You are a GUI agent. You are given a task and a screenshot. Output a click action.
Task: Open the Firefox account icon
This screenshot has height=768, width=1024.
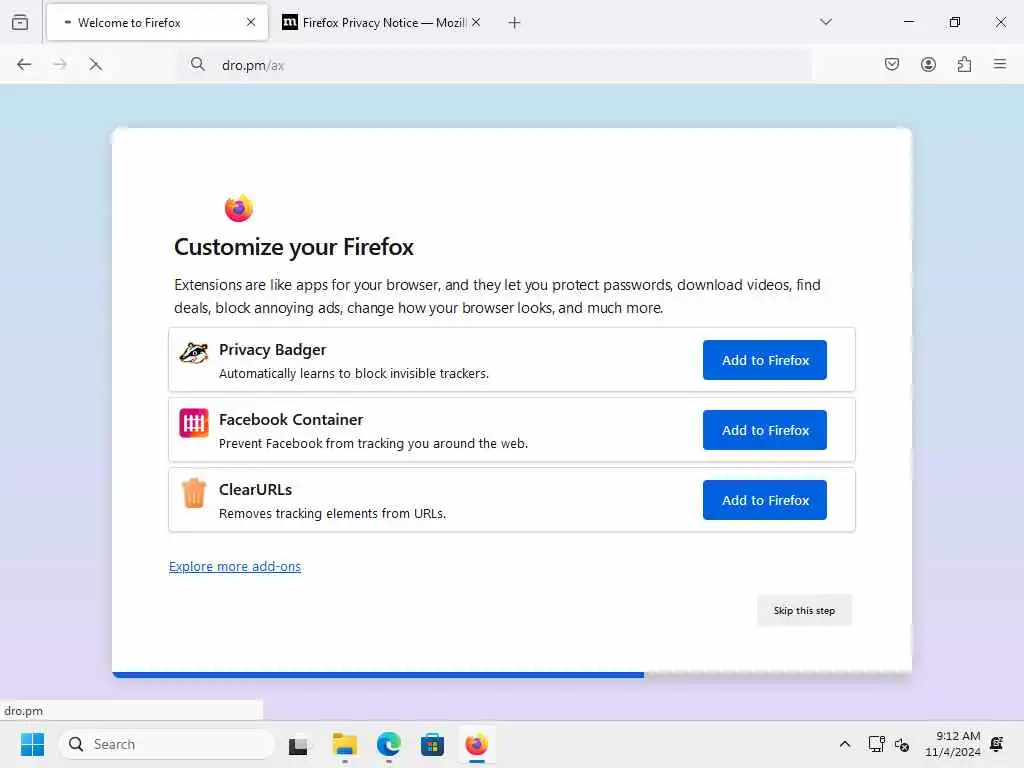pyautogui.click(x=928, y=64)
